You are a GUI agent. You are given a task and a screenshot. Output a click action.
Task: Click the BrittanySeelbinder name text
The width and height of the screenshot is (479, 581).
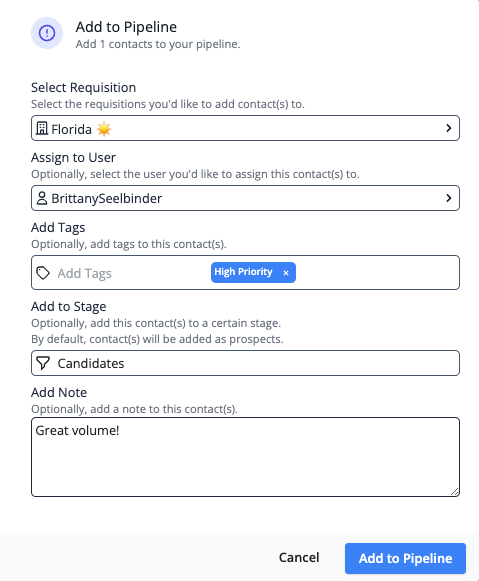[x=107, y=199]
